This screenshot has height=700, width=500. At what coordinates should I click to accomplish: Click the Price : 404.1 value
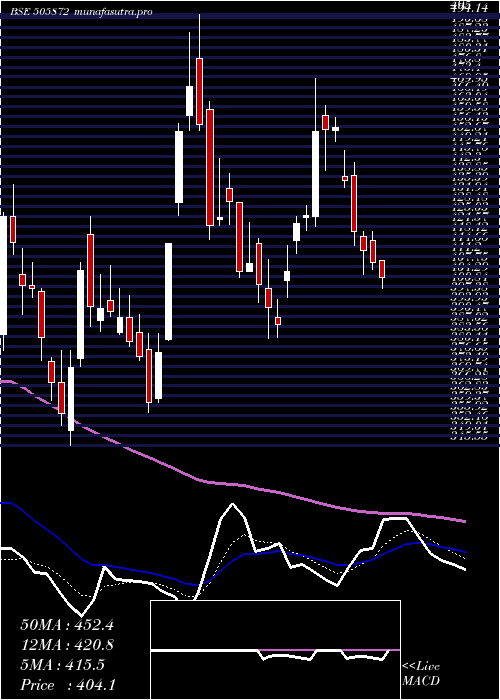point(67,685)
